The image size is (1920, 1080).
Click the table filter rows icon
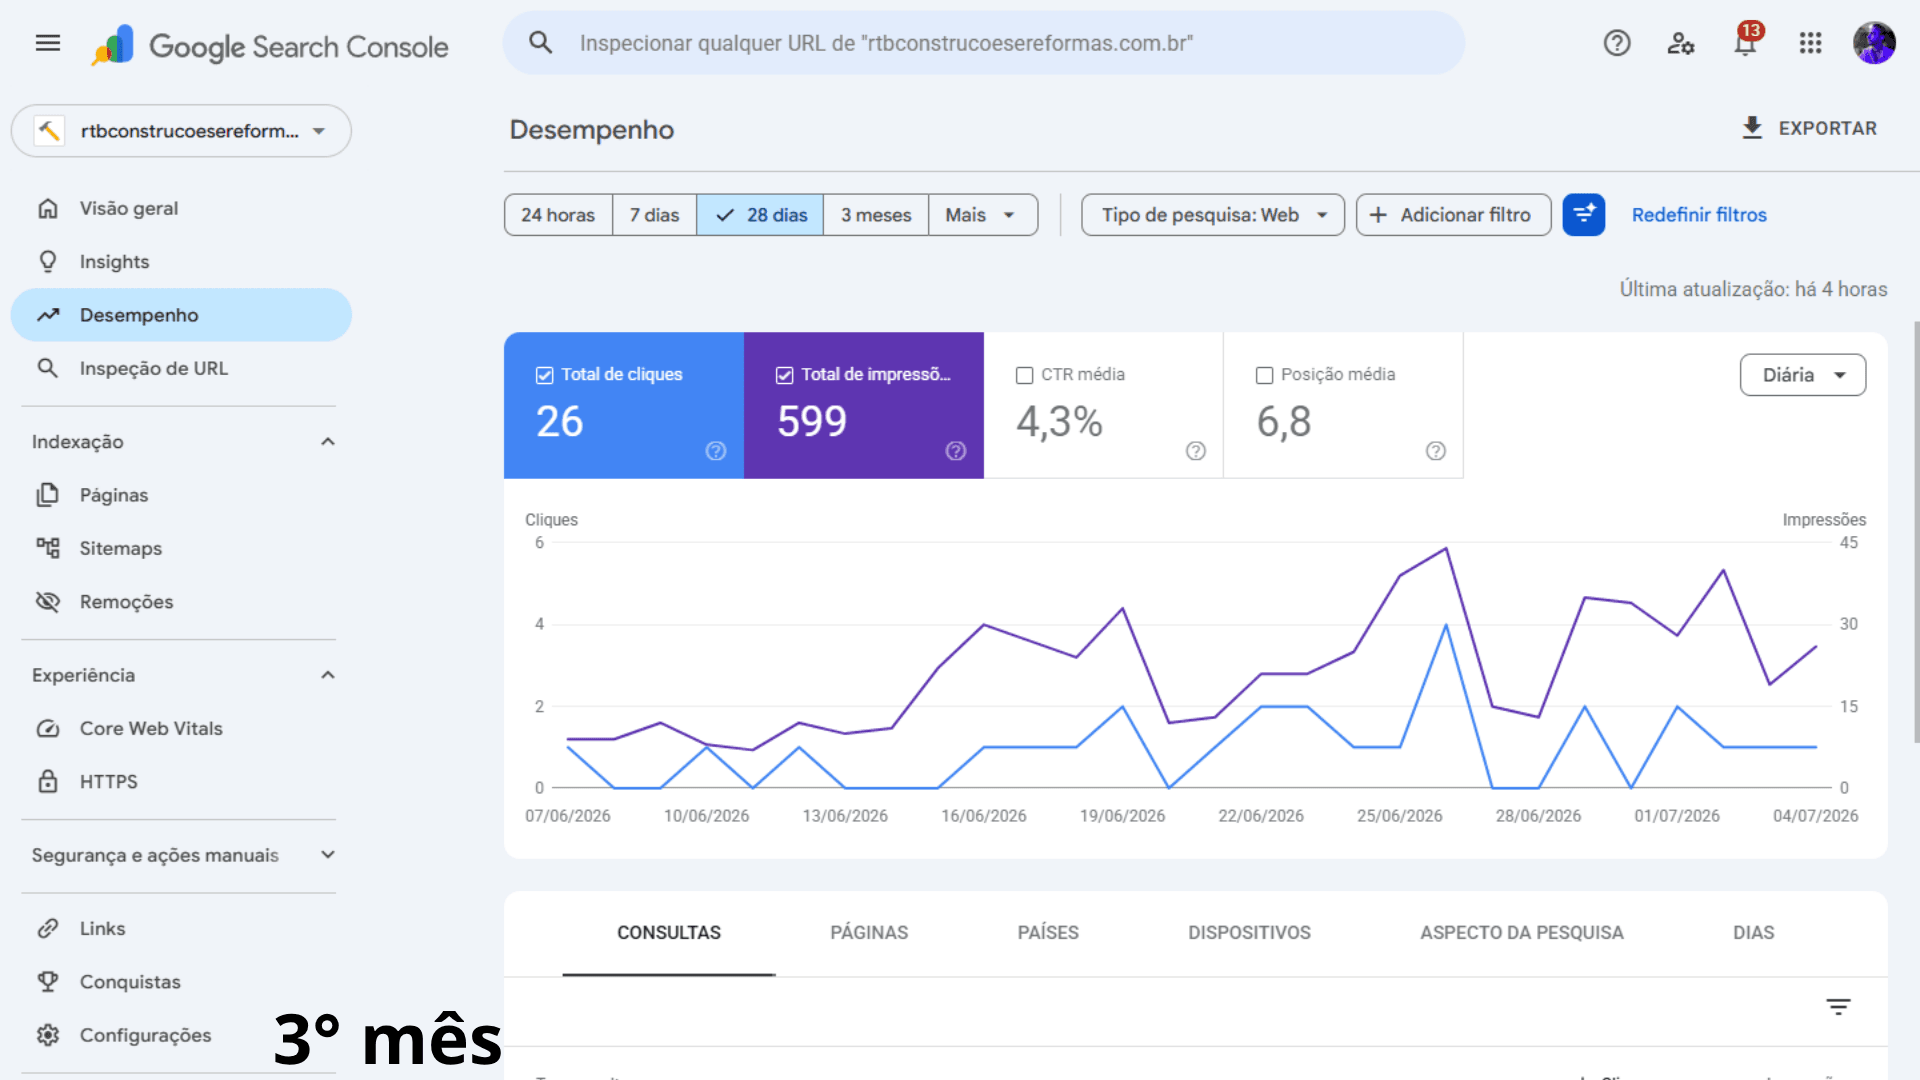[1838, 1006]
